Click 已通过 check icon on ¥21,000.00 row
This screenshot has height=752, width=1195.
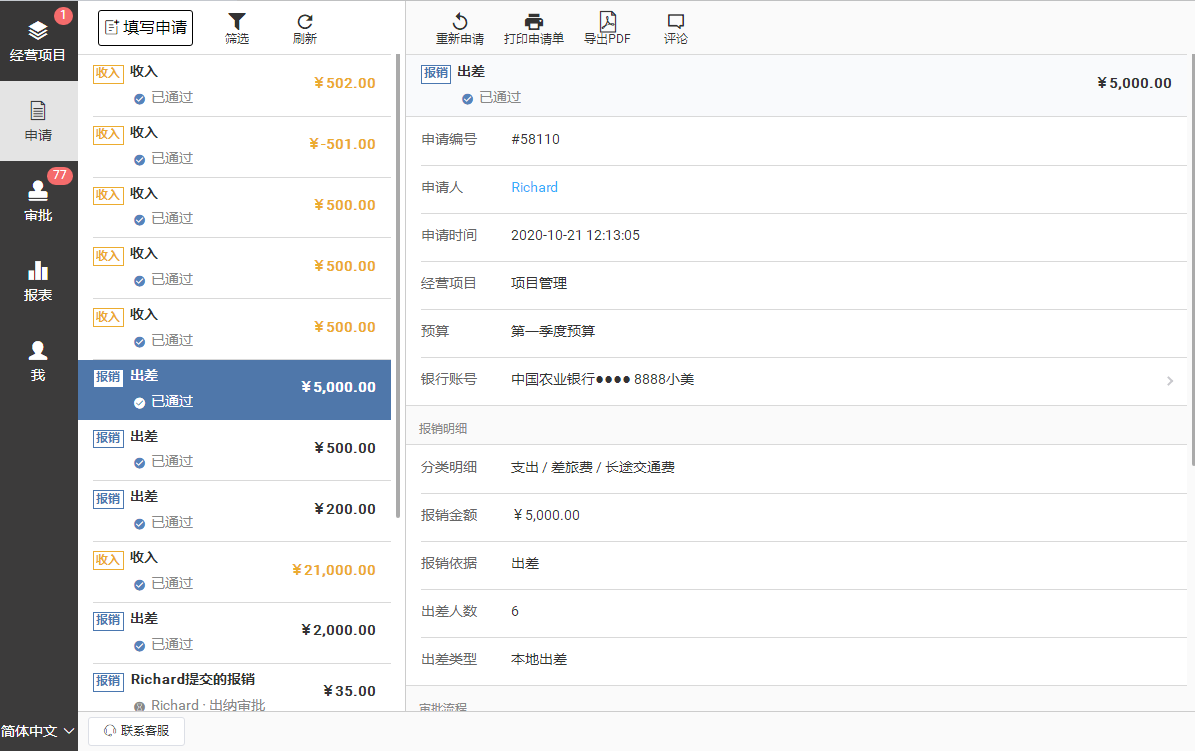point(139,585)
